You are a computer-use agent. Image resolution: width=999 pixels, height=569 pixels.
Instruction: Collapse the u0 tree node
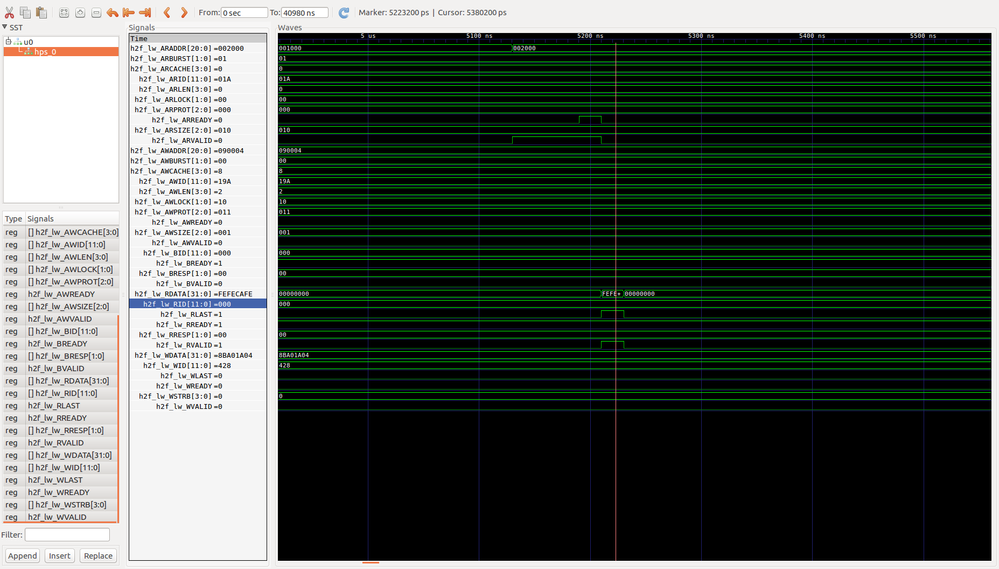point(9,42)
